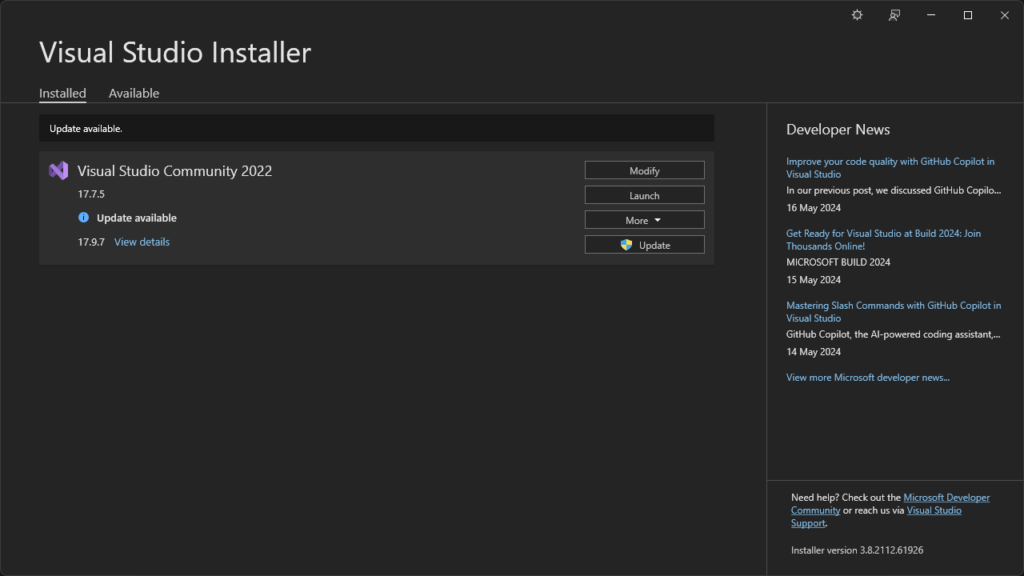Click the Modify button
This screenshot has height=576, width=1024.
pyautogui.click(x=645, y=170)
